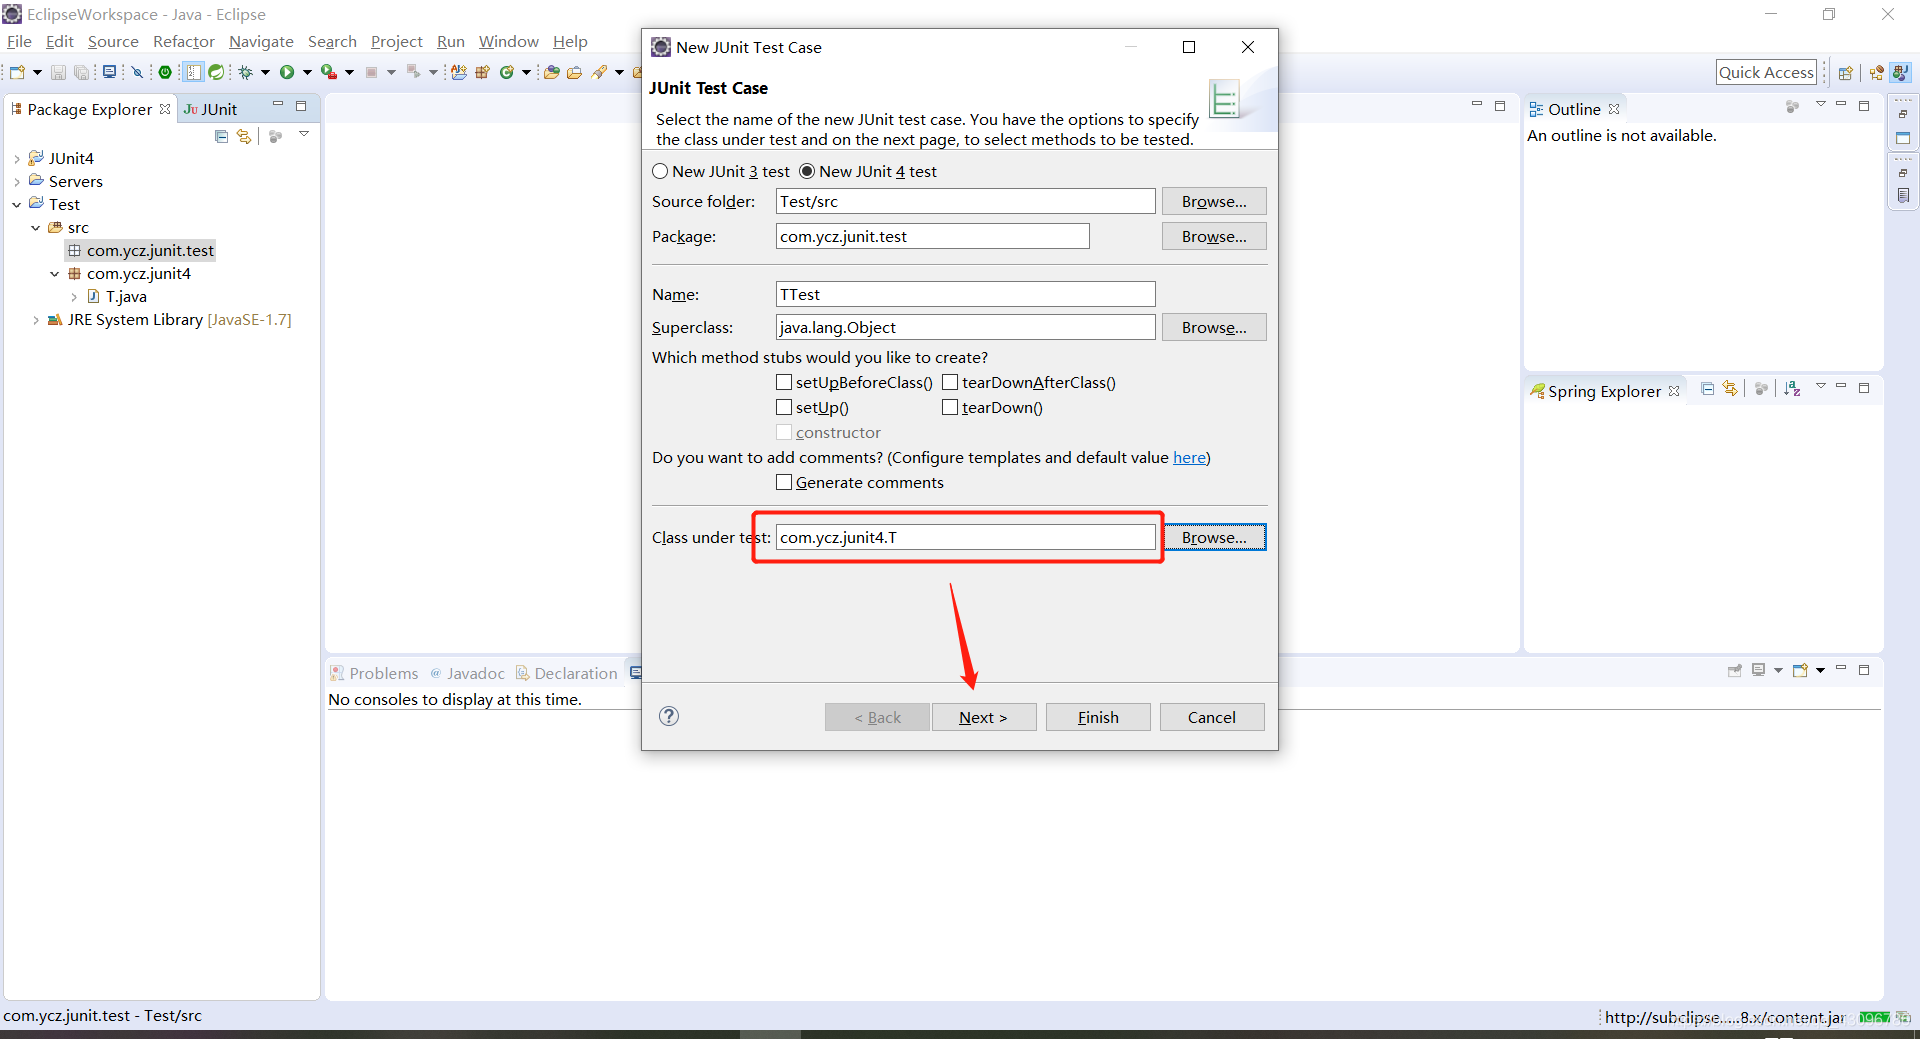The height and width of the screenshot is (1039, 1920).
Task: Click the New wizard icon in main toolbar
Action: point(17,72)
